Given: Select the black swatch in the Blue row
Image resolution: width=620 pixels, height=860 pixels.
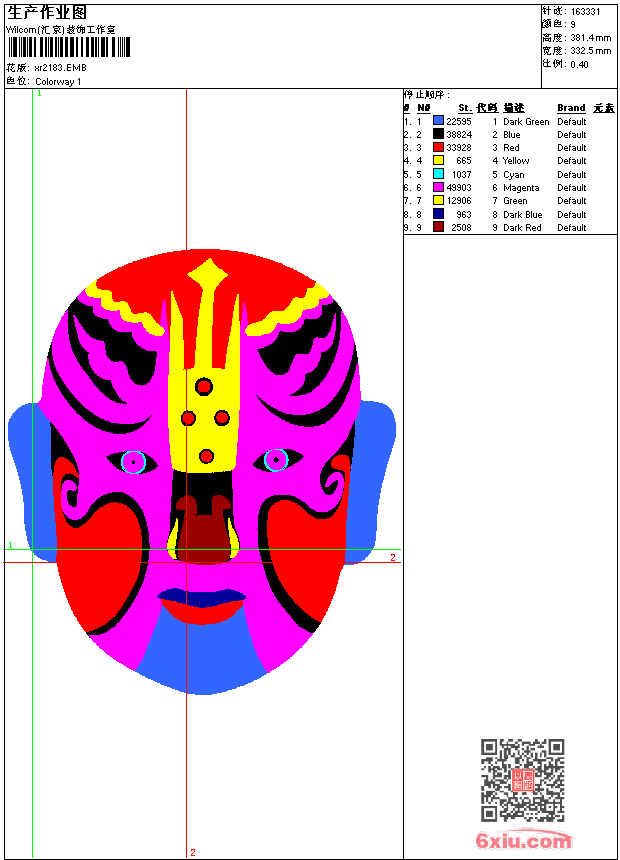Looking at the screenshot, I should point(438,134).
